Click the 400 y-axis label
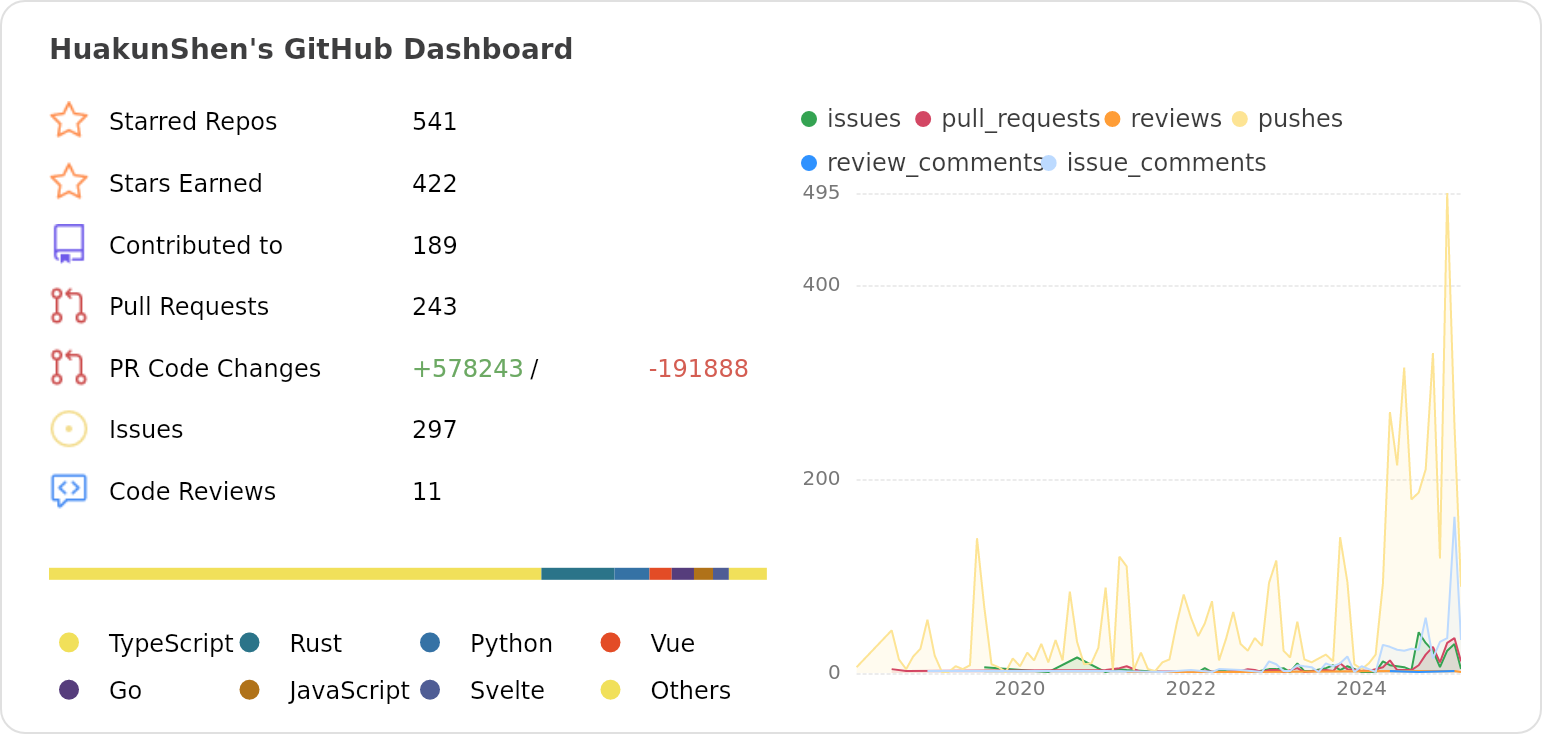The image size is (1542, 734). coord(821,285)
